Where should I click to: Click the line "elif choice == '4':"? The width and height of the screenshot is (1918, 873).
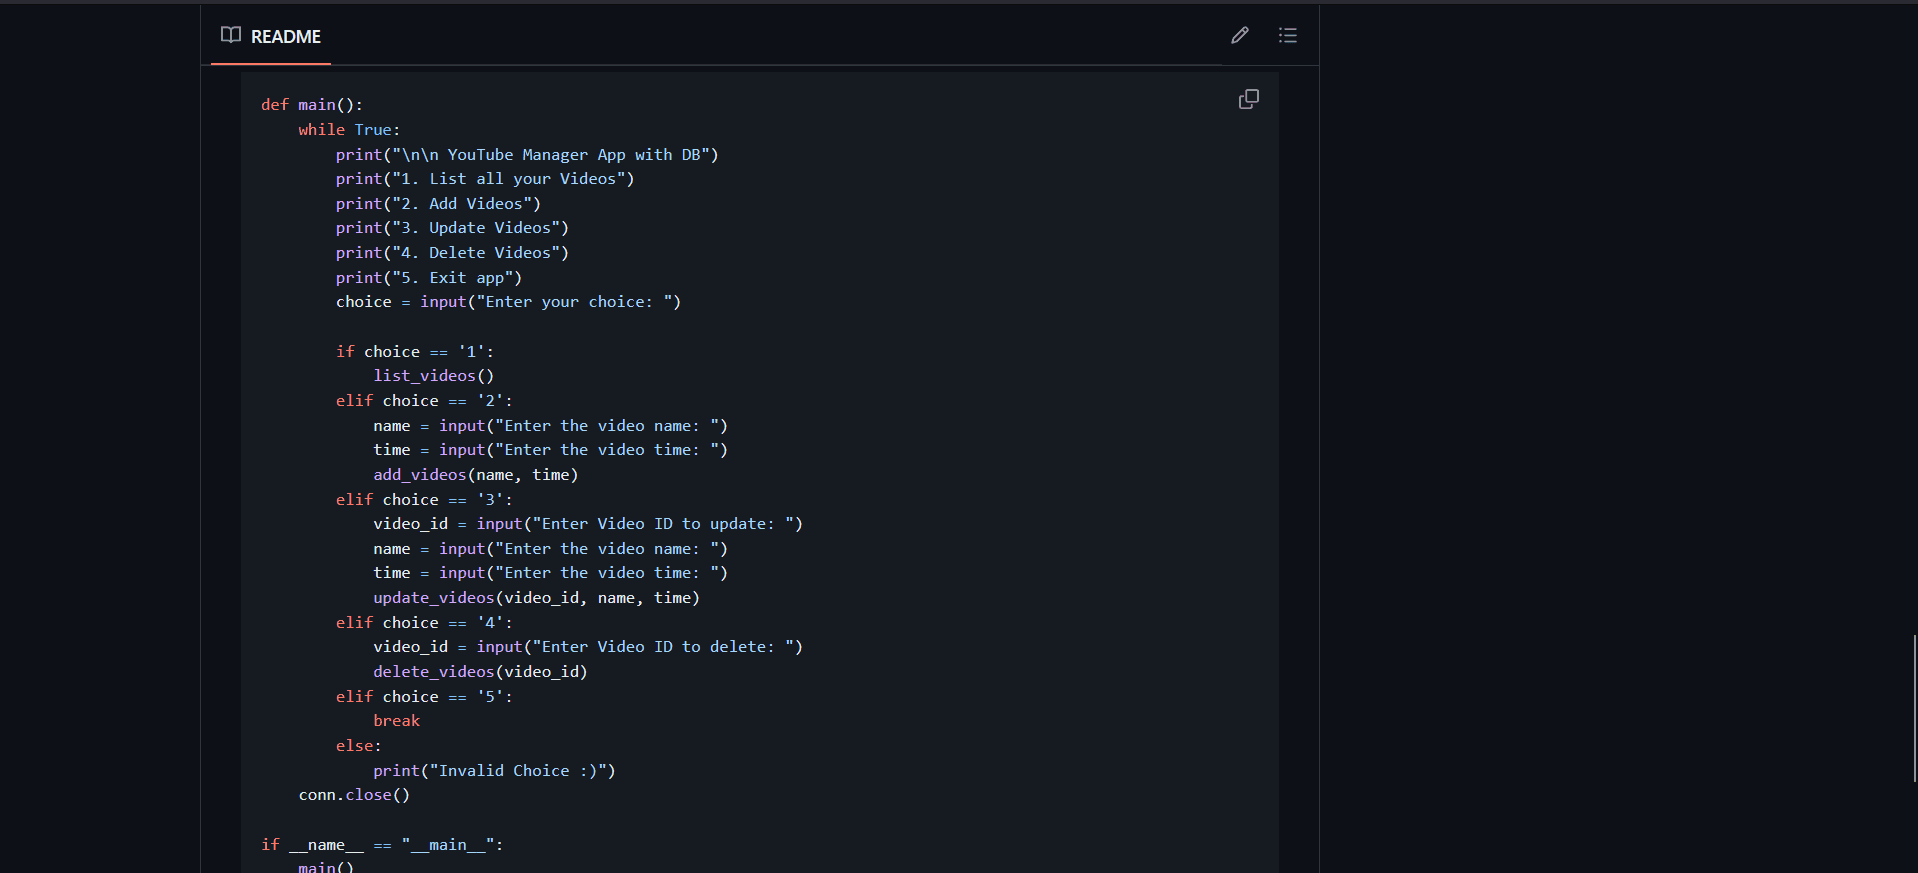pos(424,623)
